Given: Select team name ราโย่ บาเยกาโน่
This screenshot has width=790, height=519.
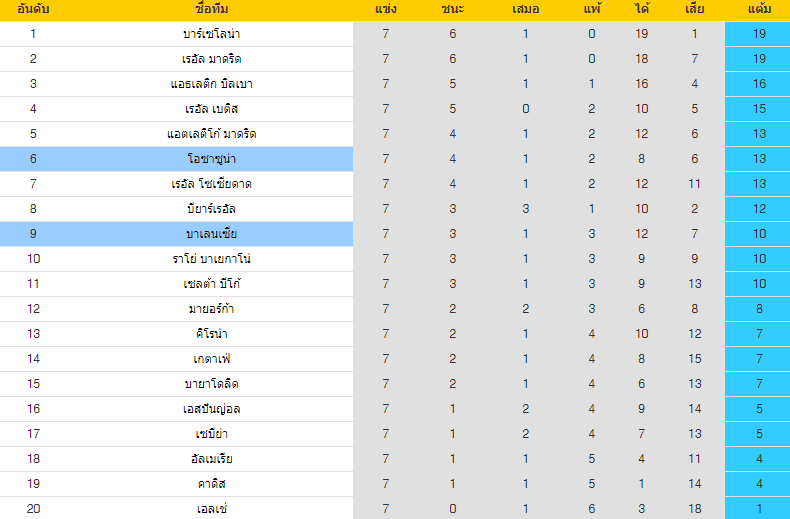Looking at the screenshot, I should point(212,258).
